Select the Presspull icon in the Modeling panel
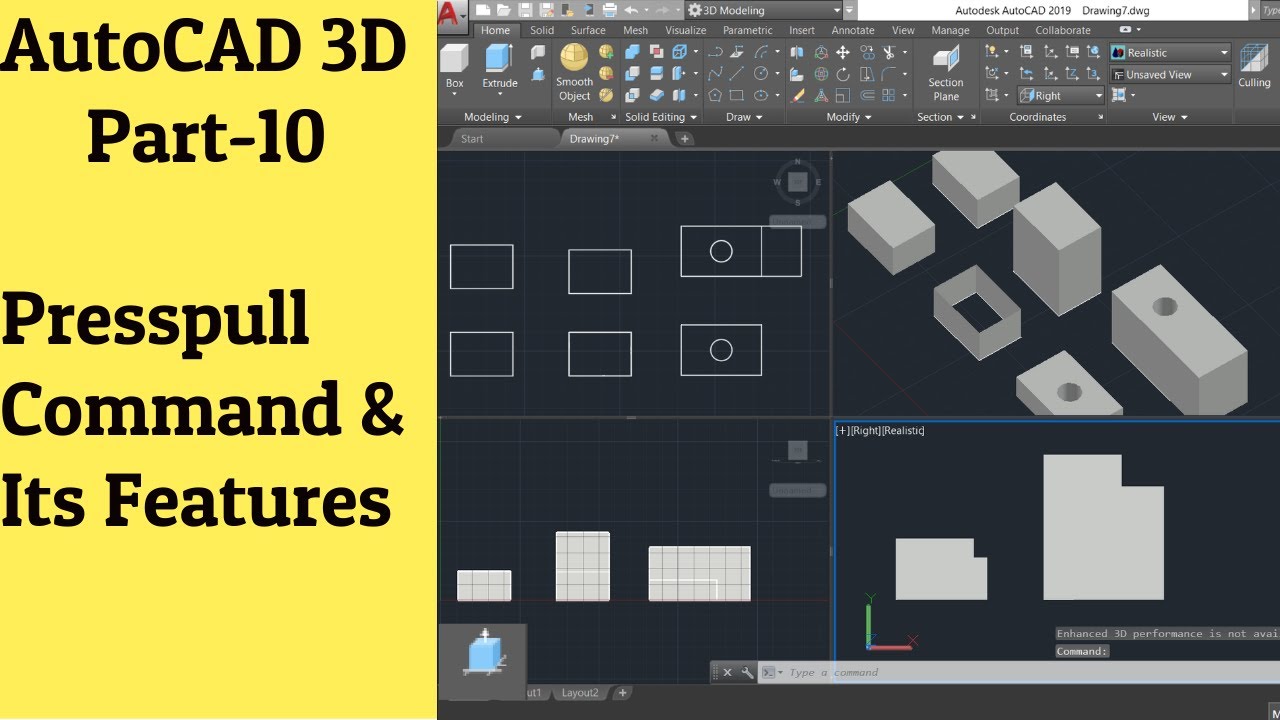Viewport: 1280px width, 720px height. (x=538, y=75)
